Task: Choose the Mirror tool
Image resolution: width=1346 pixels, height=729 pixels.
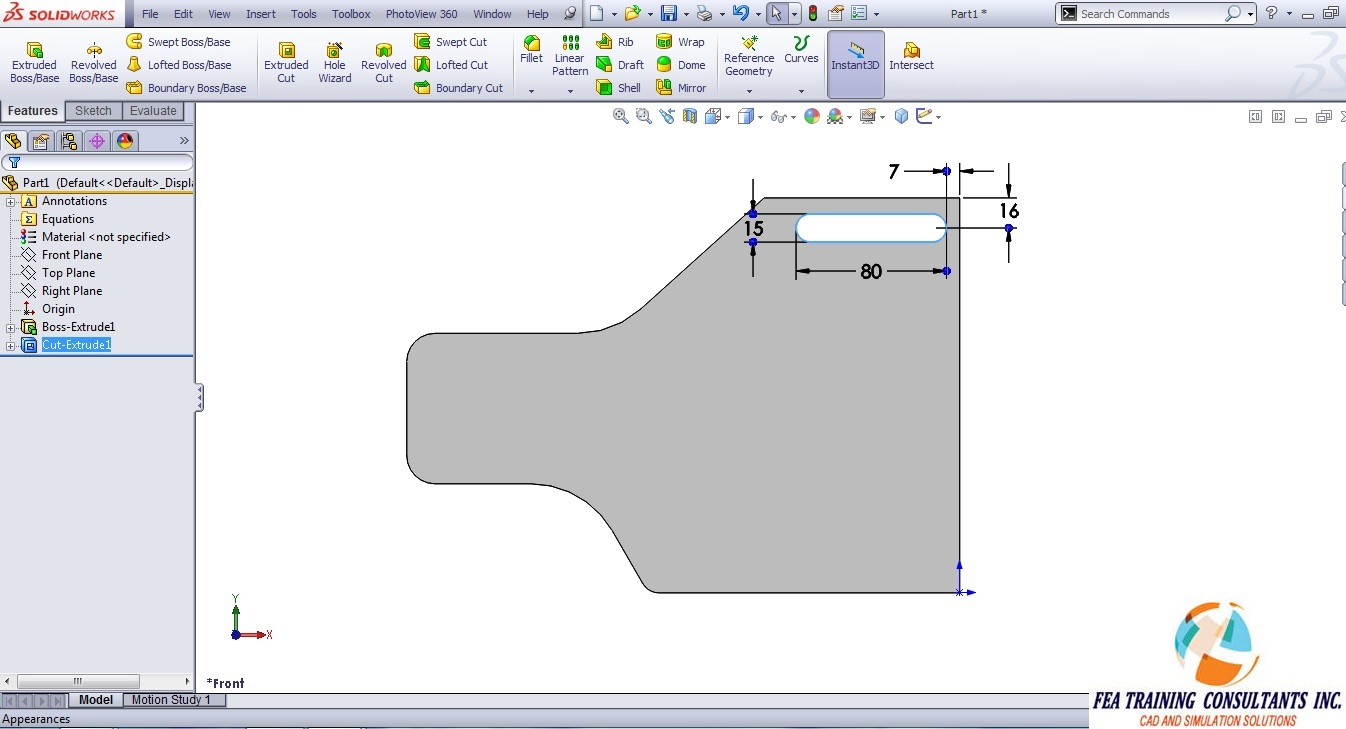Action: point(681,88)
